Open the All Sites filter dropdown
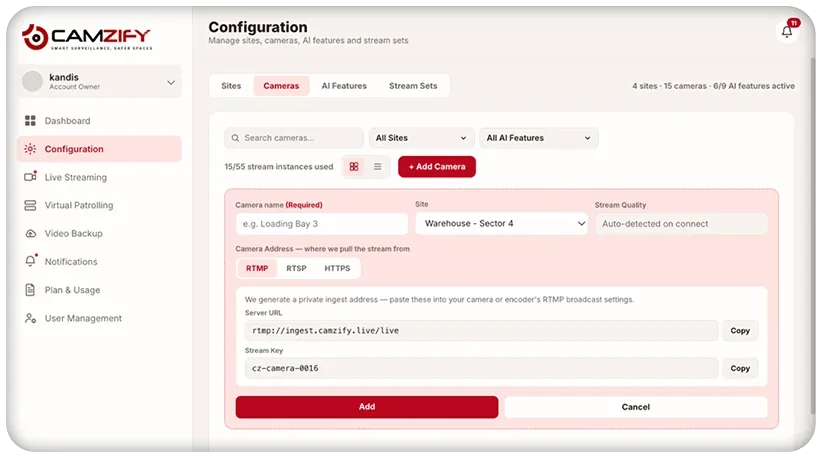821x462 pixels. (x=421, y=138)
